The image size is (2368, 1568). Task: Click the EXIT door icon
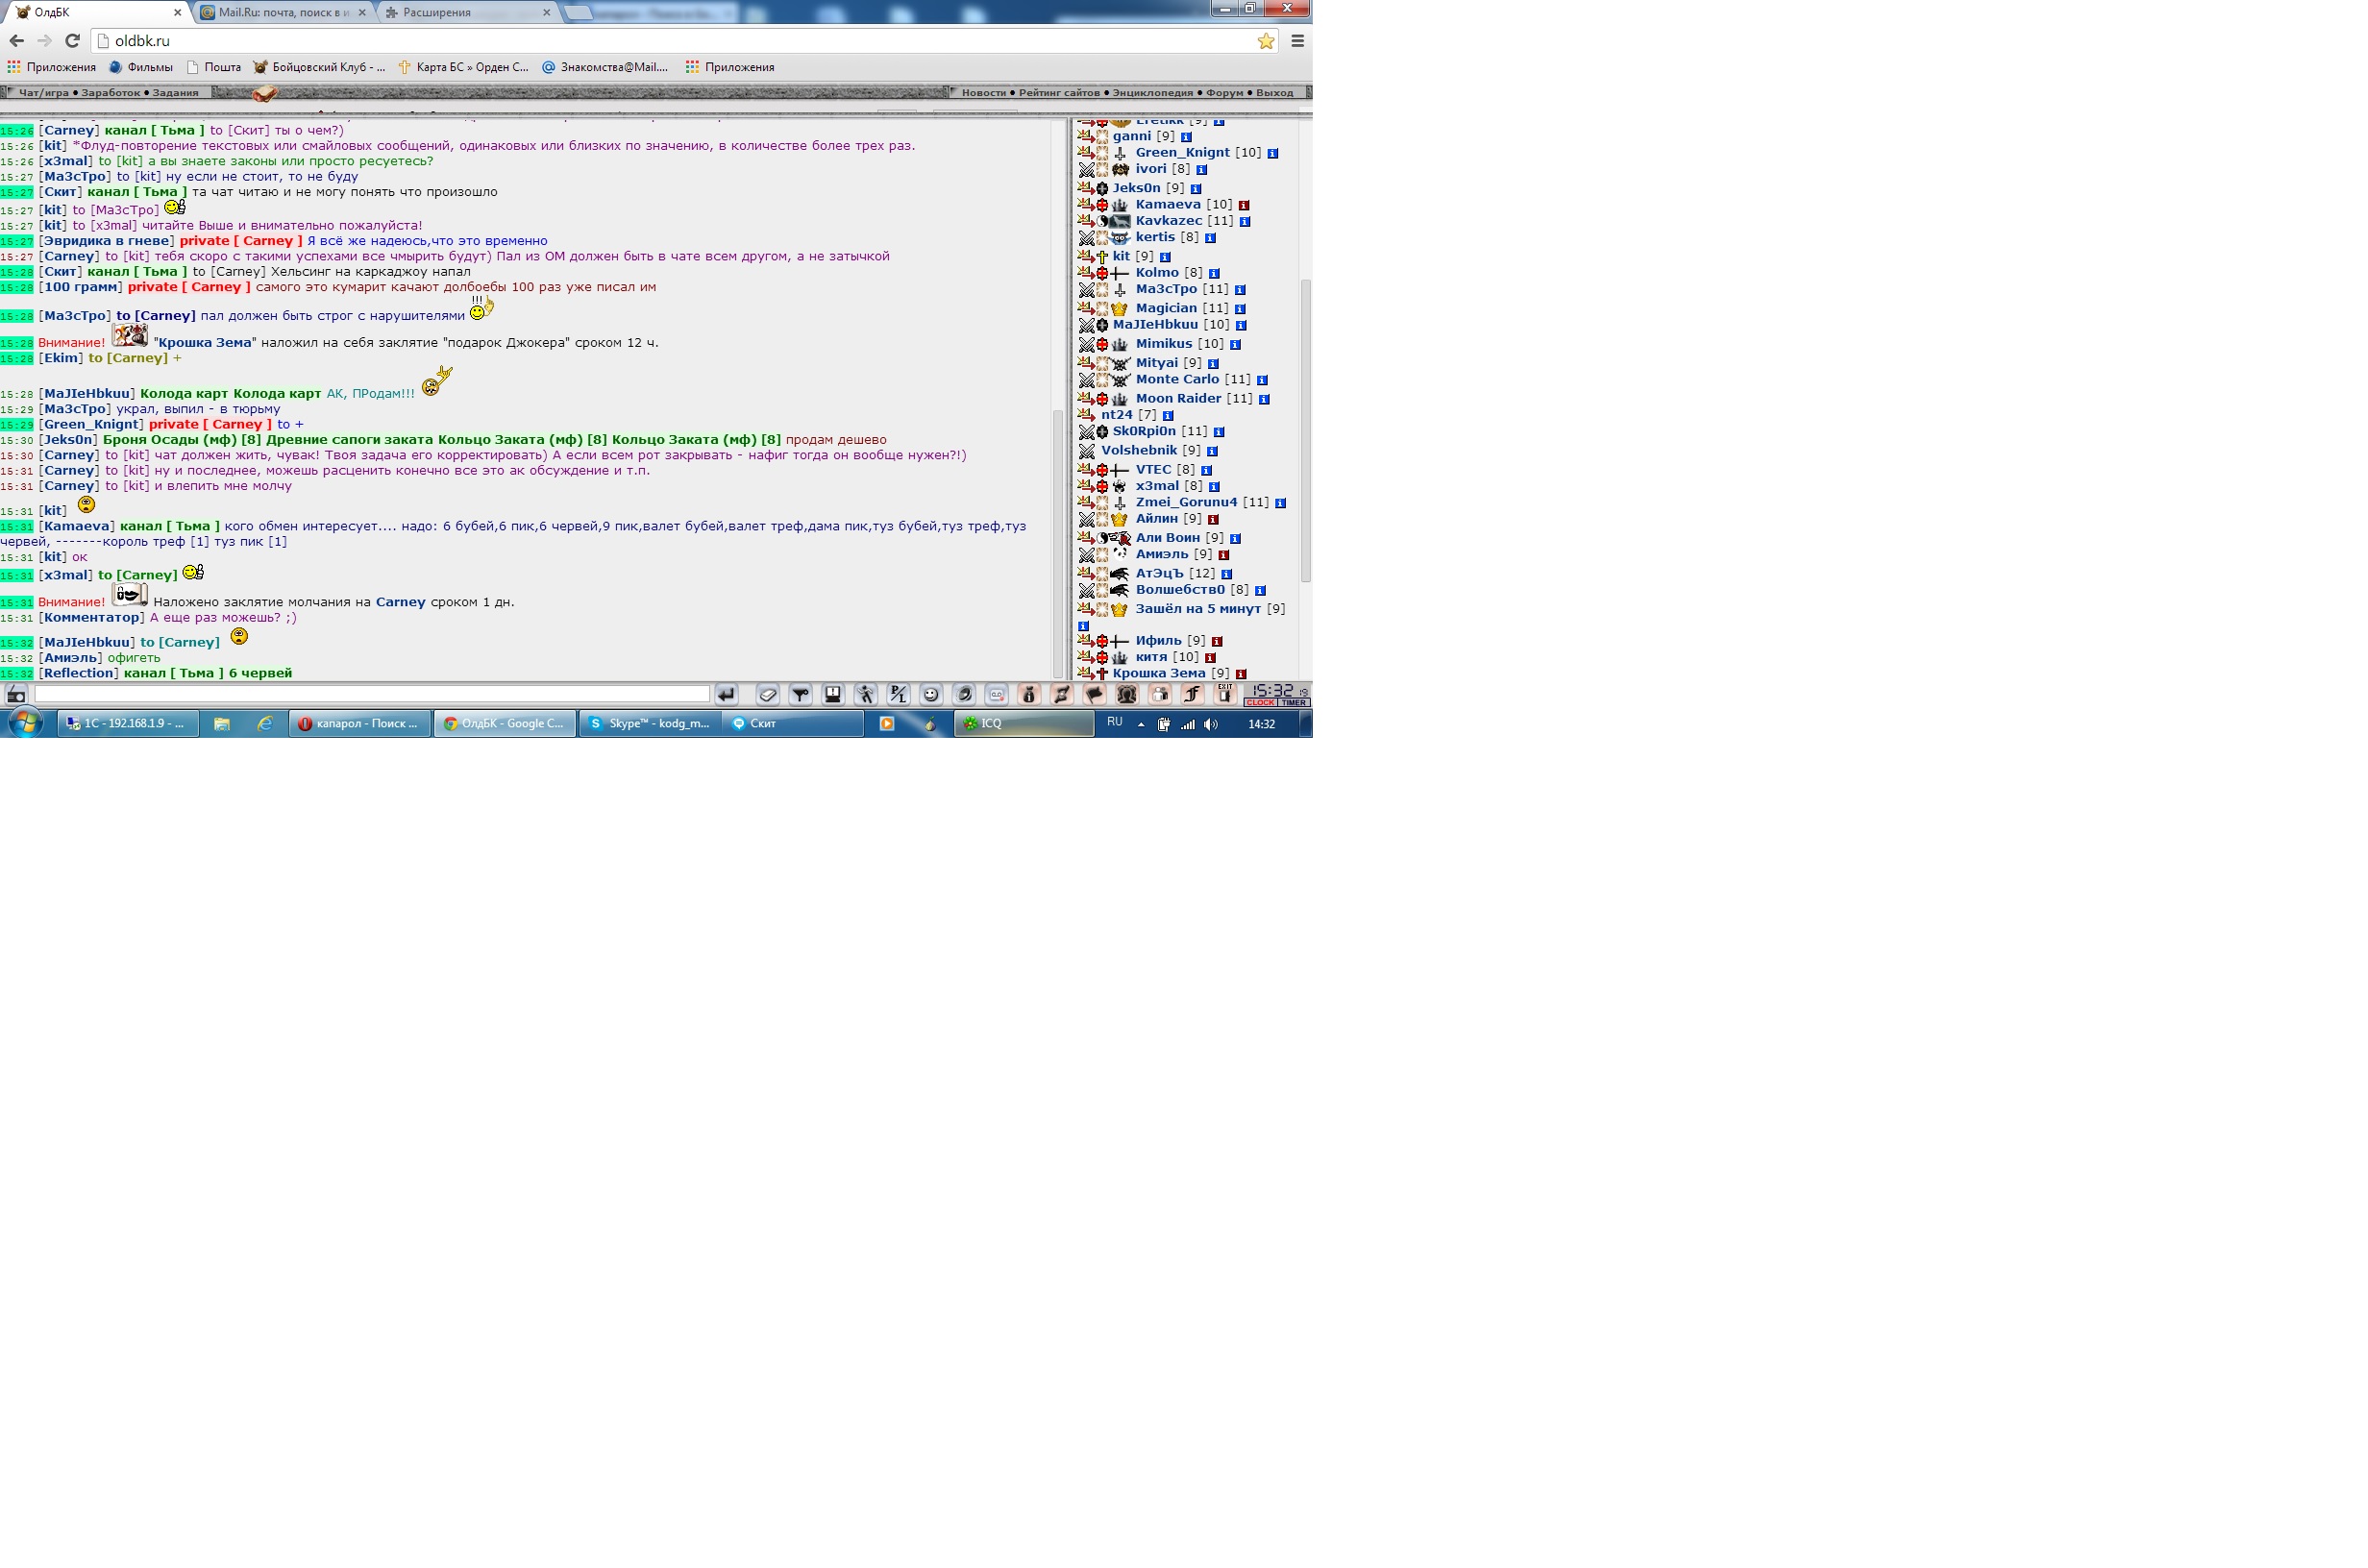click(1225, 693)
